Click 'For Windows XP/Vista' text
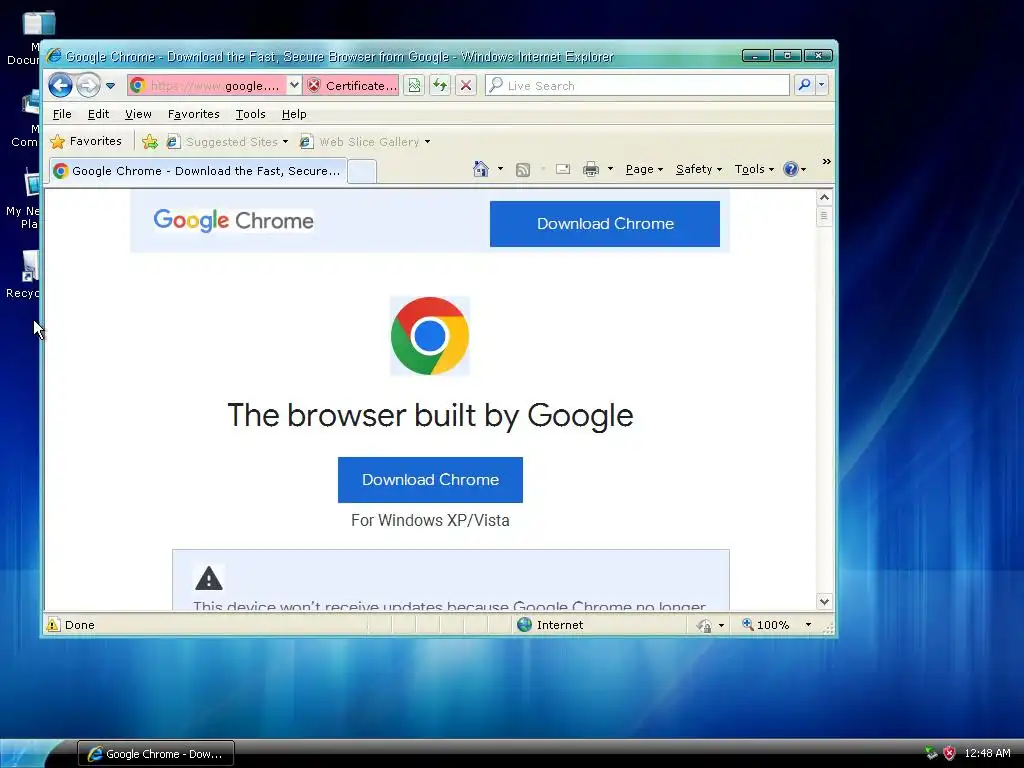This screenshot has width=1024, height=768. (430, 520)
